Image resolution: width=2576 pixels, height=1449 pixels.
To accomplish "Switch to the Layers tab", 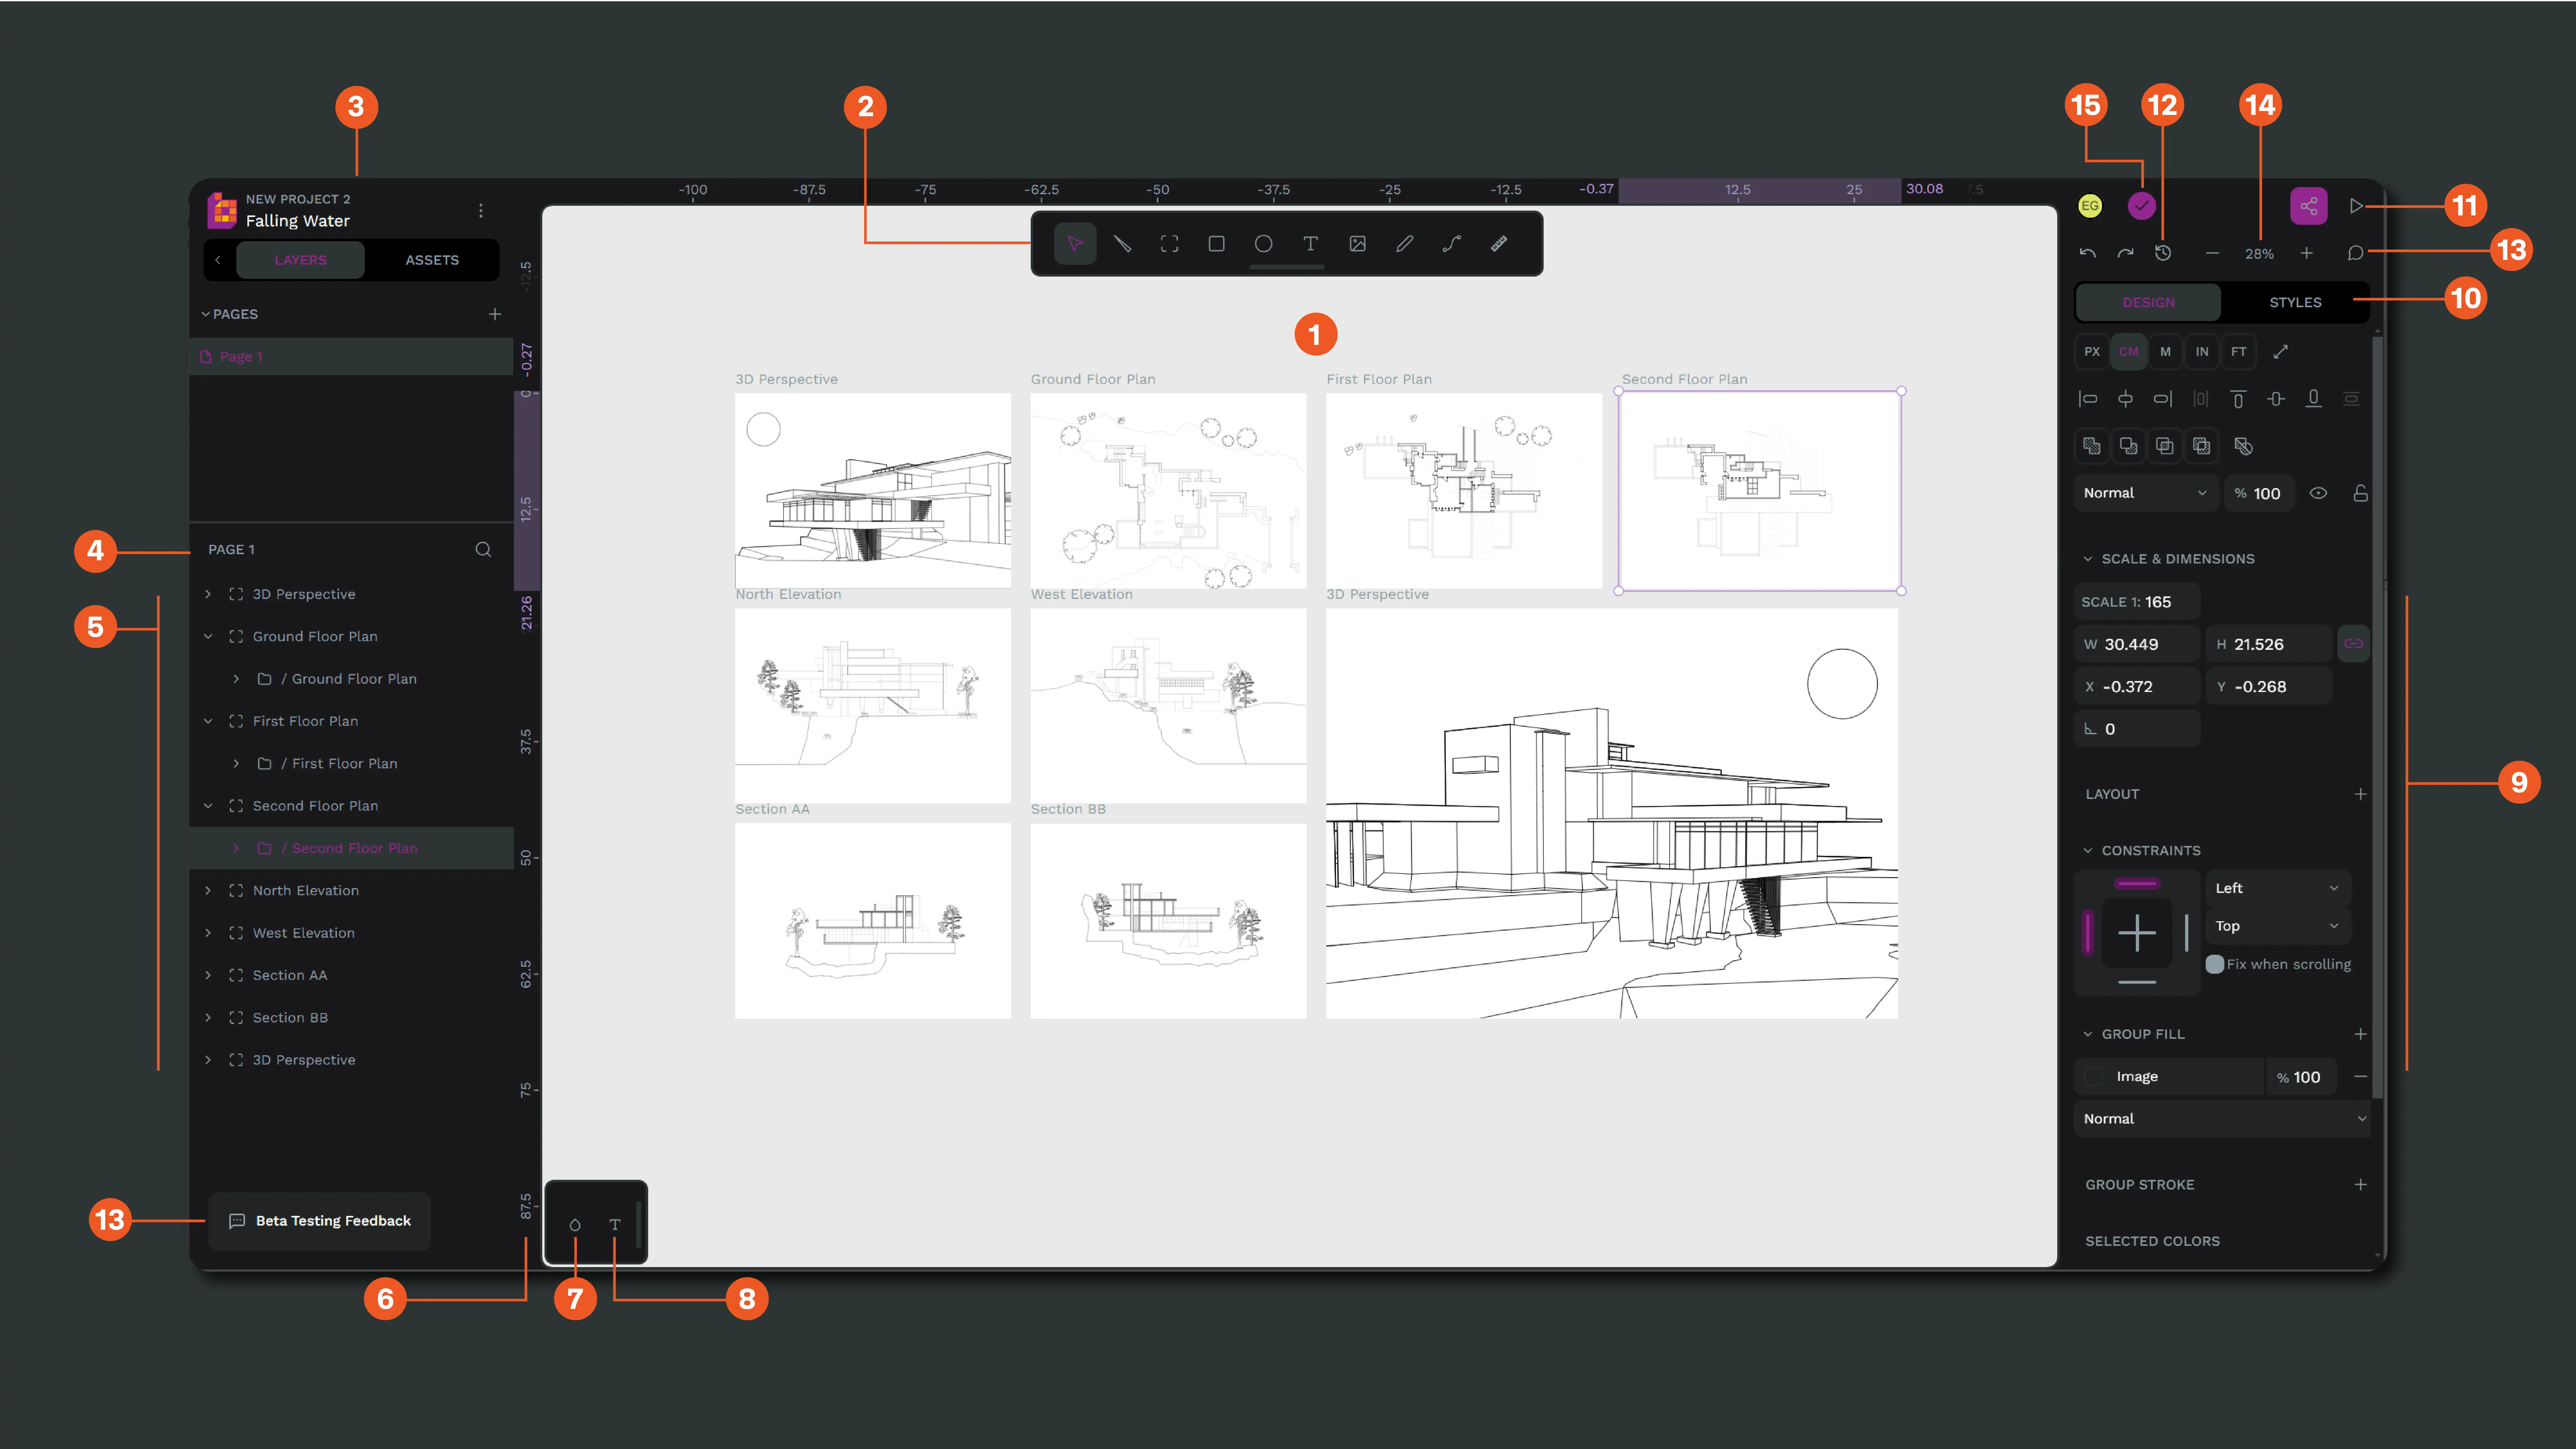I will coord(301,260).
